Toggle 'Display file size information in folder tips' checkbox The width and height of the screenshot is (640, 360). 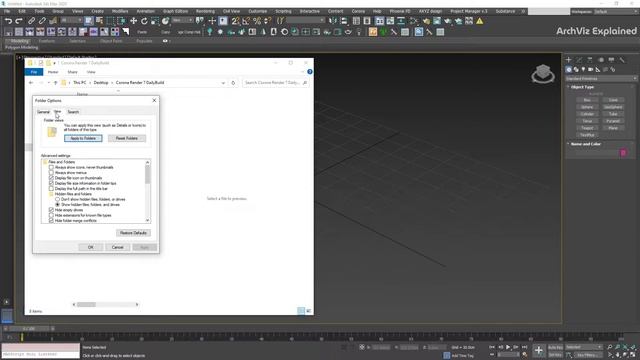click(51, 183)
